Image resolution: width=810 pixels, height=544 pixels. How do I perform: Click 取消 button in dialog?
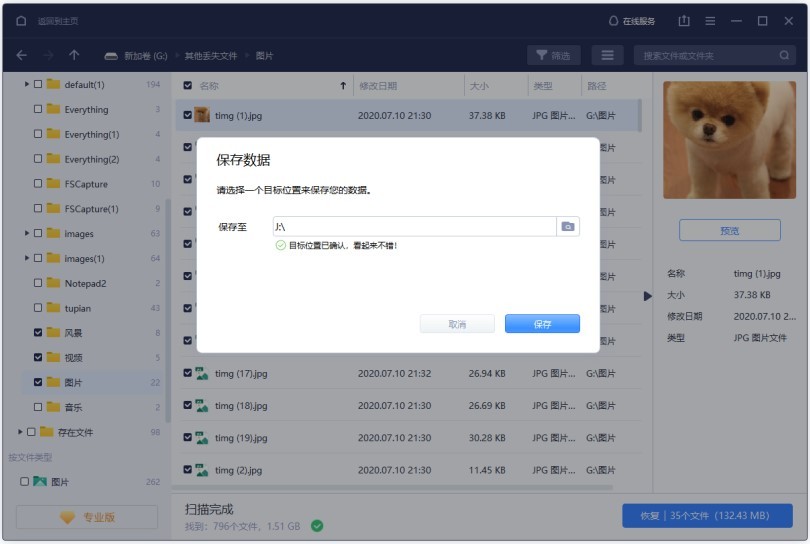(x=457, y=324)
